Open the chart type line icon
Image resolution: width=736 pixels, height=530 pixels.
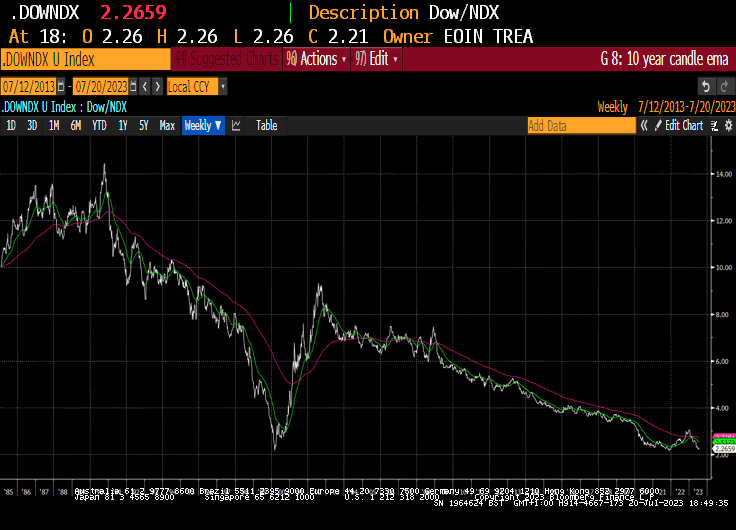click(x=236, y=125)
